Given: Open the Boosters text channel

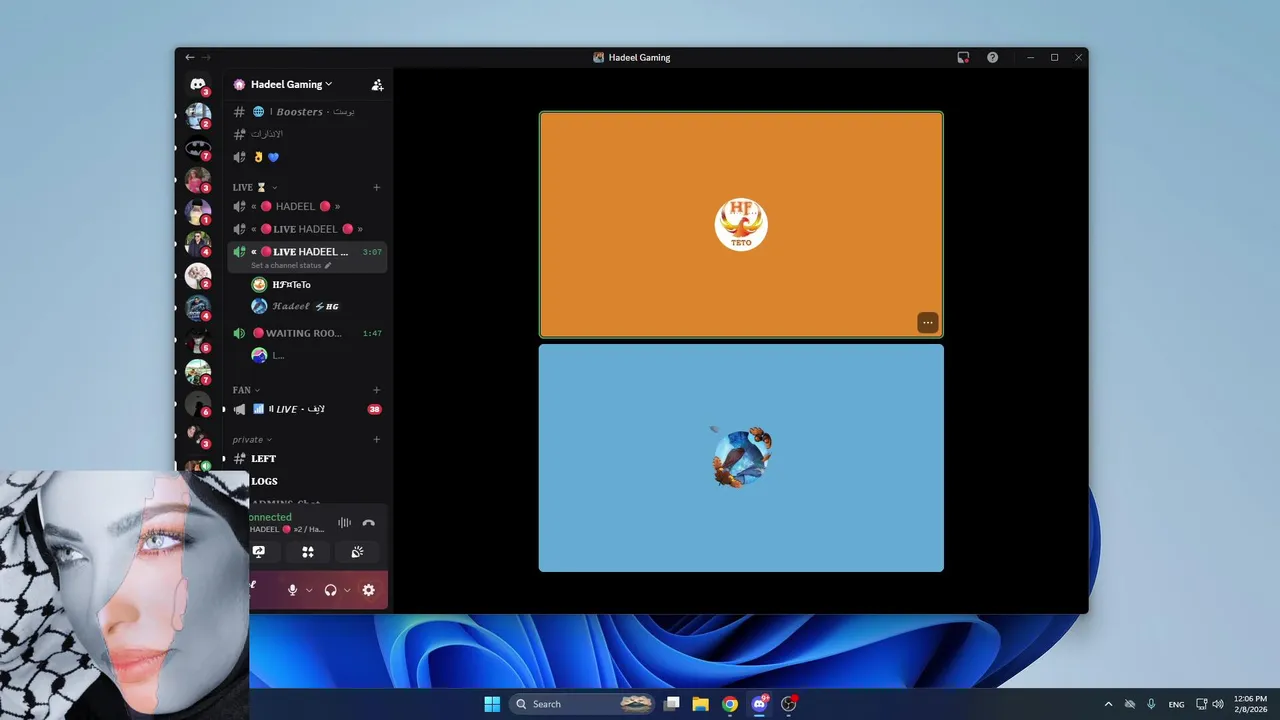Looking at the screenshot, I should click(x=307, y=112).
